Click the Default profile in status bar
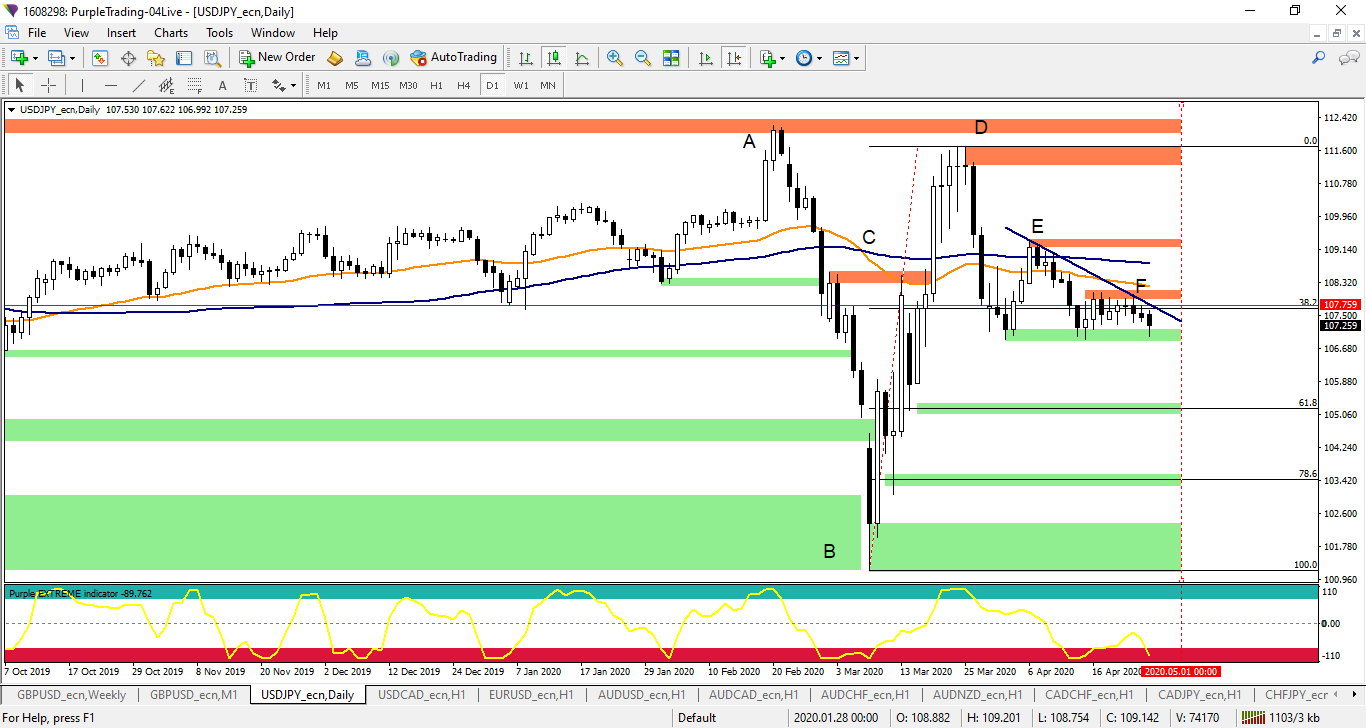This screenshot has width=1366, height=728. (x=697, y=717)
